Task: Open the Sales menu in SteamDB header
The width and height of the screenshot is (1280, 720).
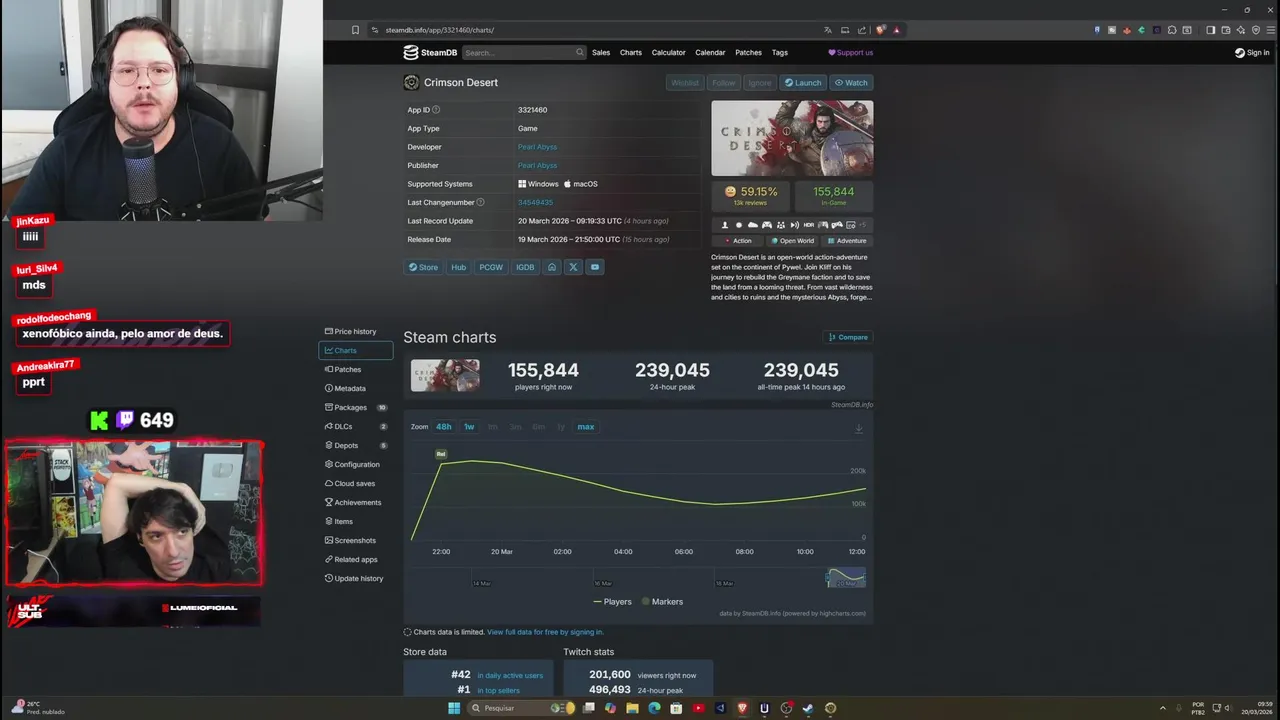Action: 601,53
